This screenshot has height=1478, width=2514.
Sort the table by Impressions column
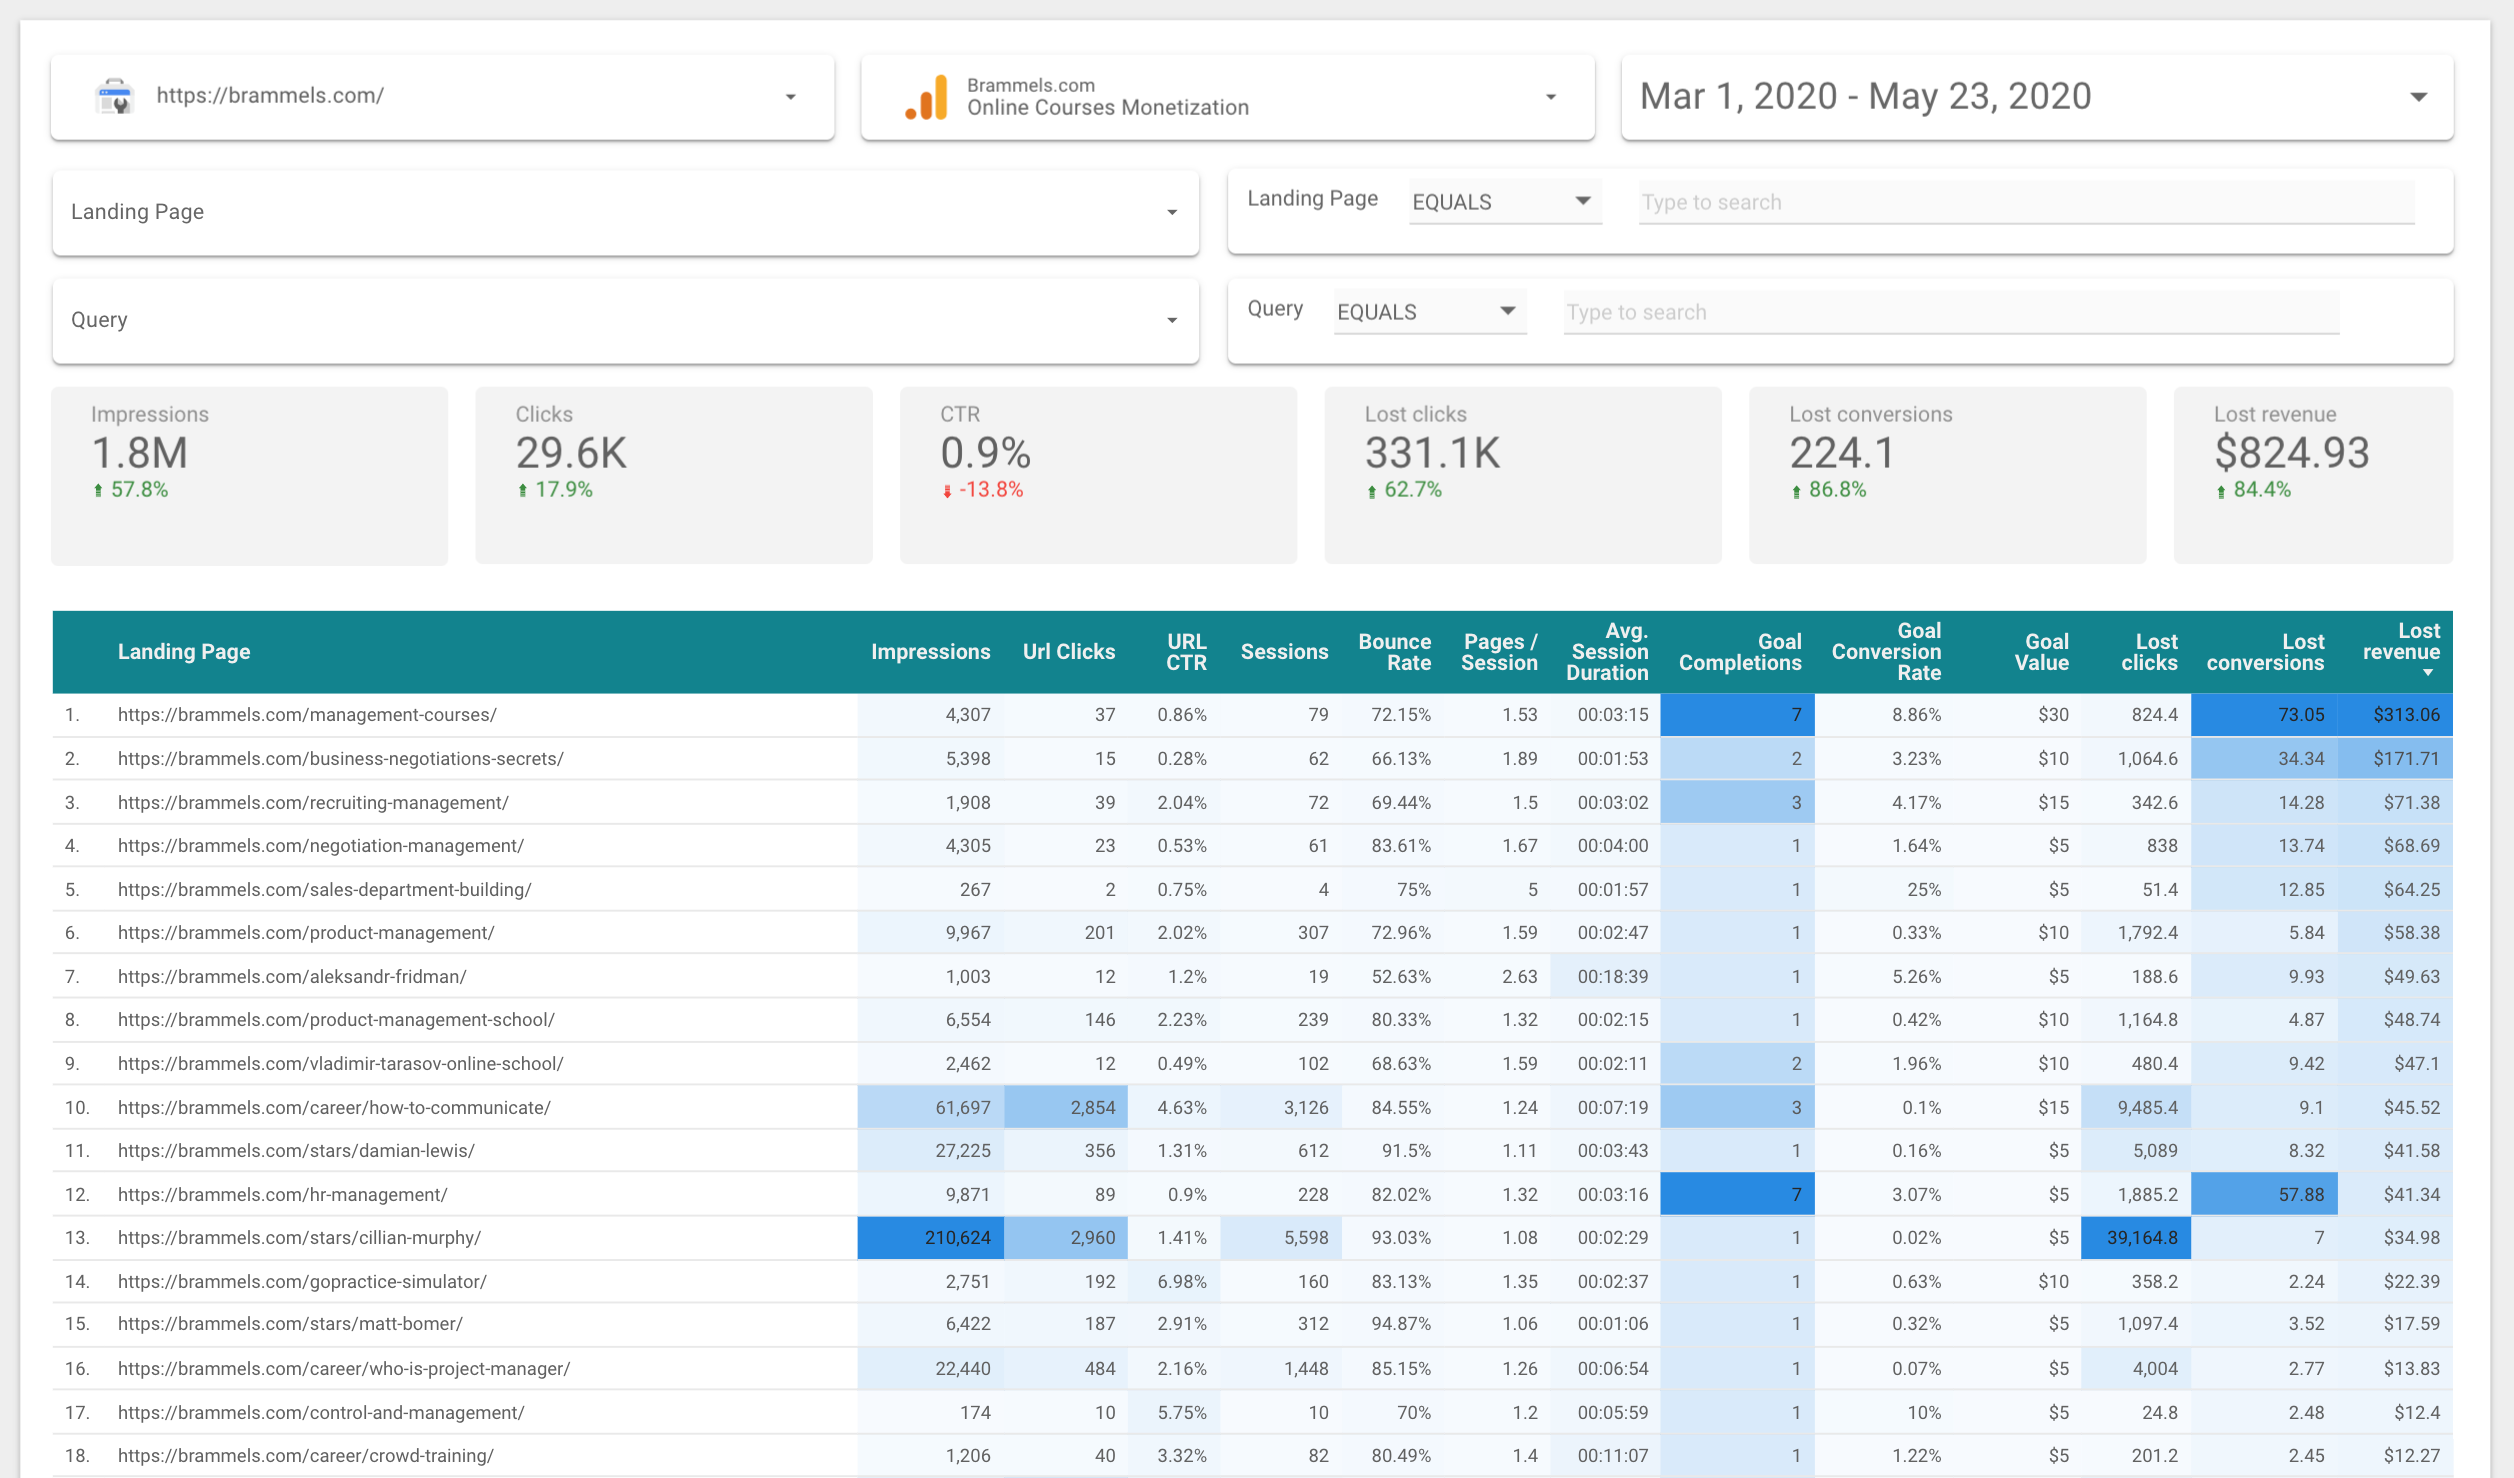click(x=930, y=651)
